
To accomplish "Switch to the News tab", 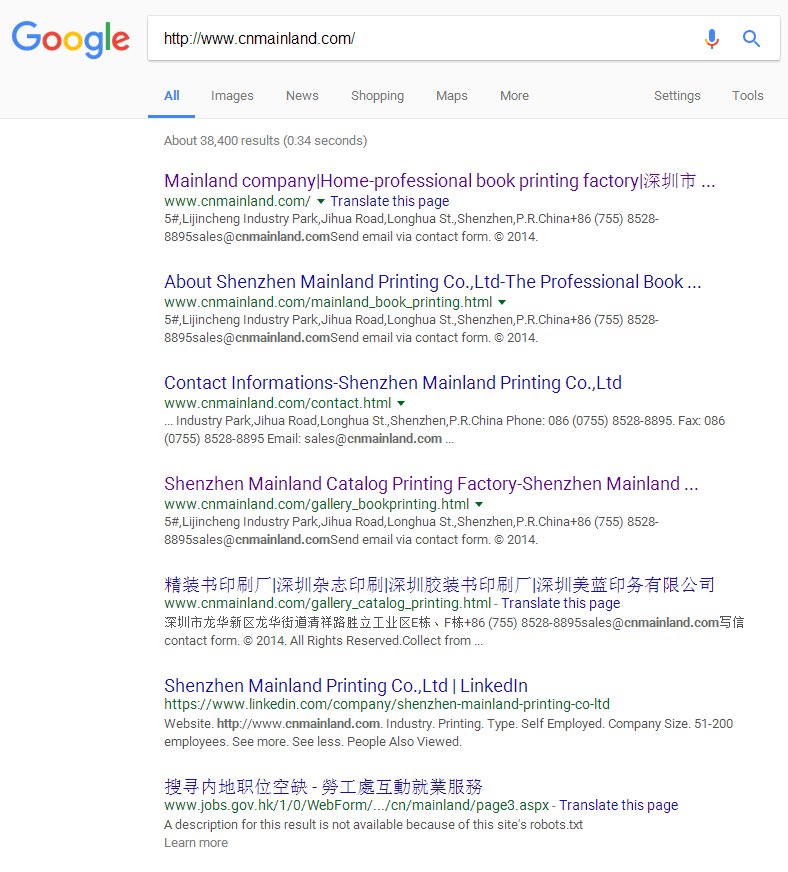I will [x=302, y=96].
